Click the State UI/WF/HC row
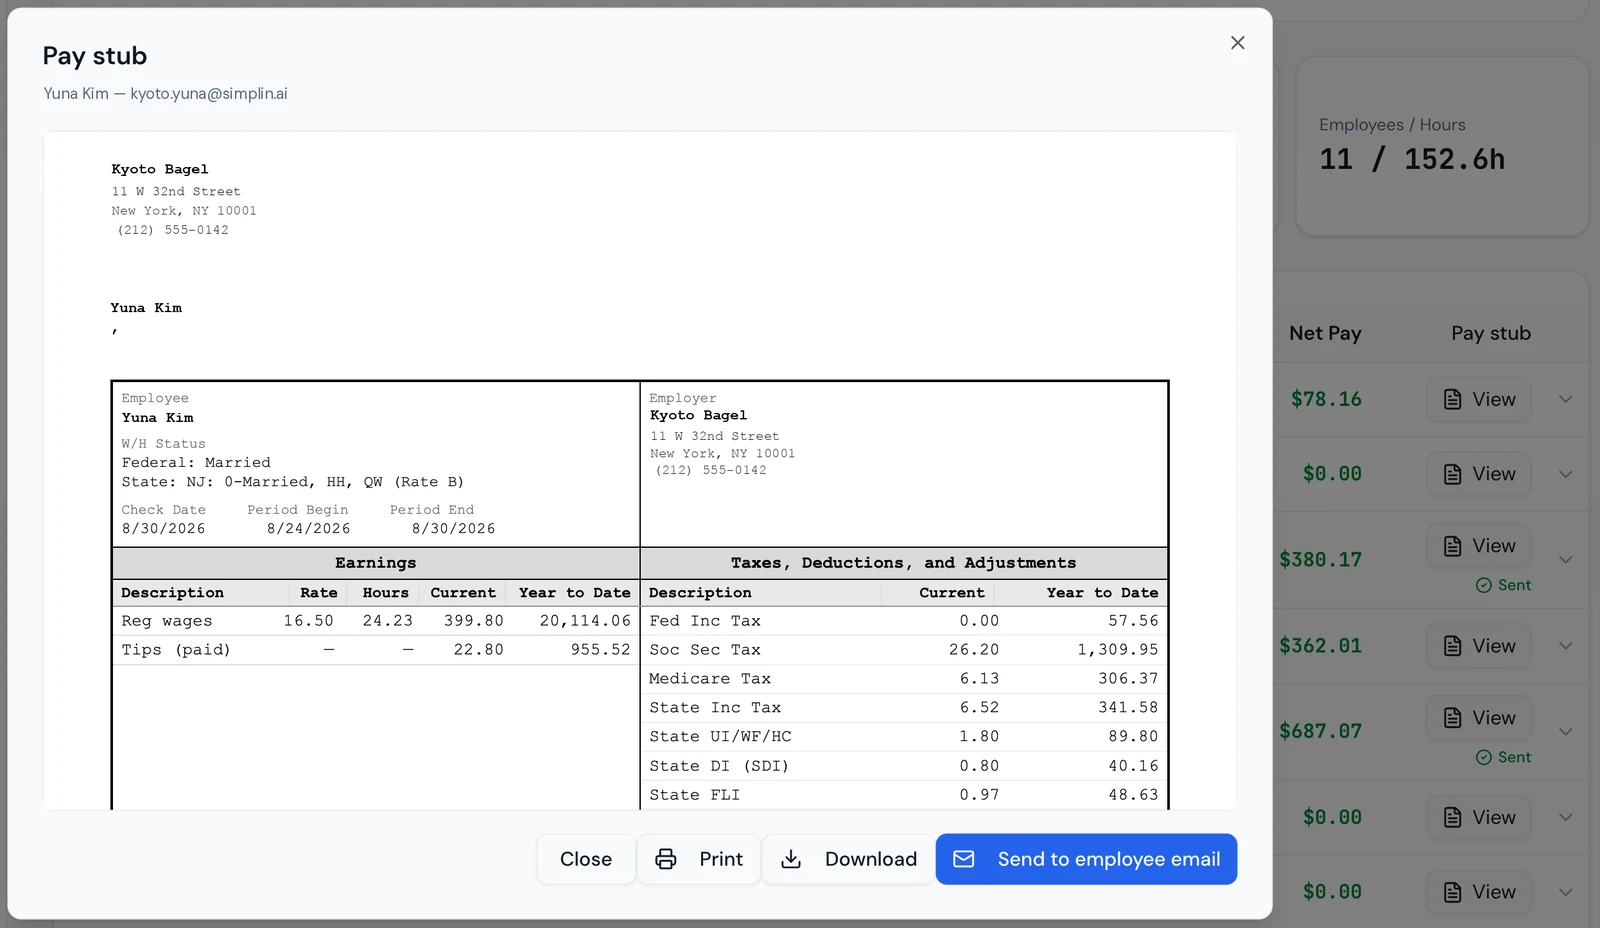Viewport: 1600px width, 928px height. pyautogui.click(x=904, y=737)
